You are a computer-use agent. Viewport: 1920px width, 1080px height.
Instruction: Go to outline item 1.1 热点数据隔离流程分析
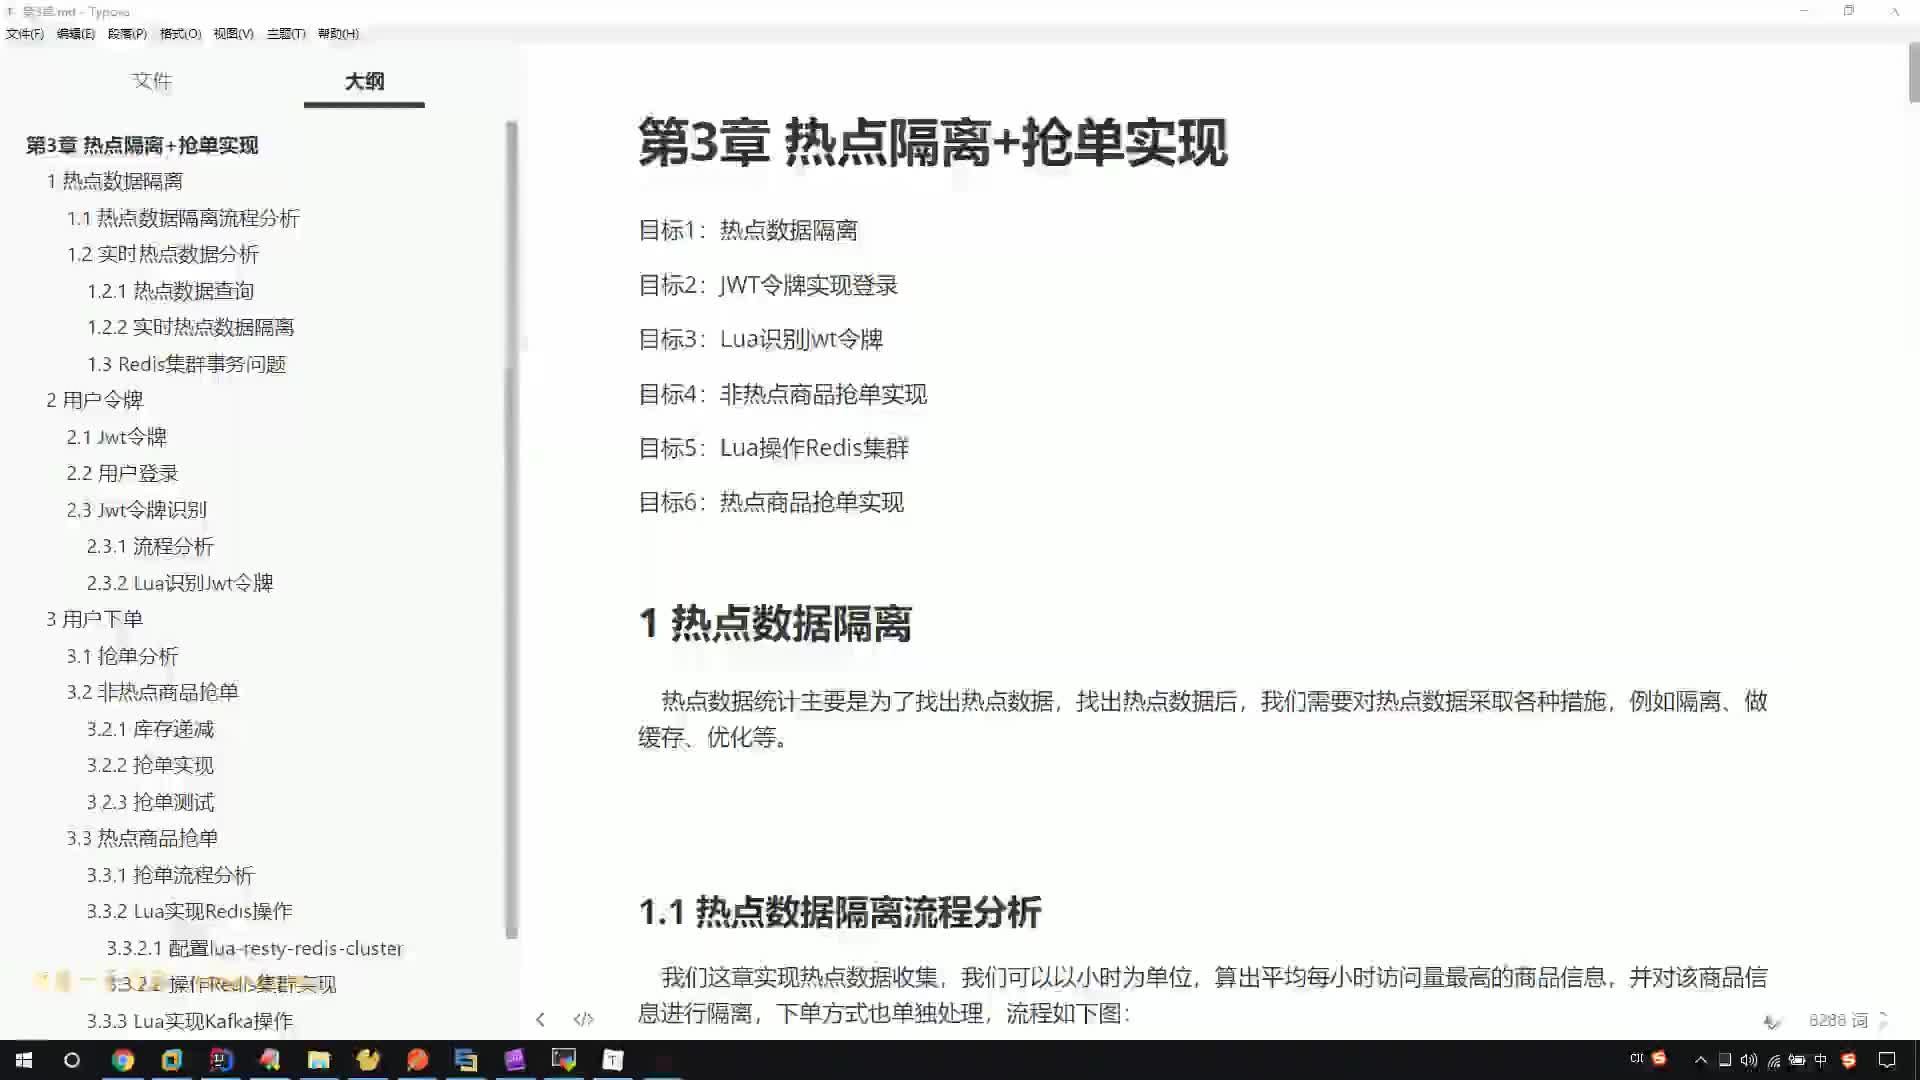183,218
